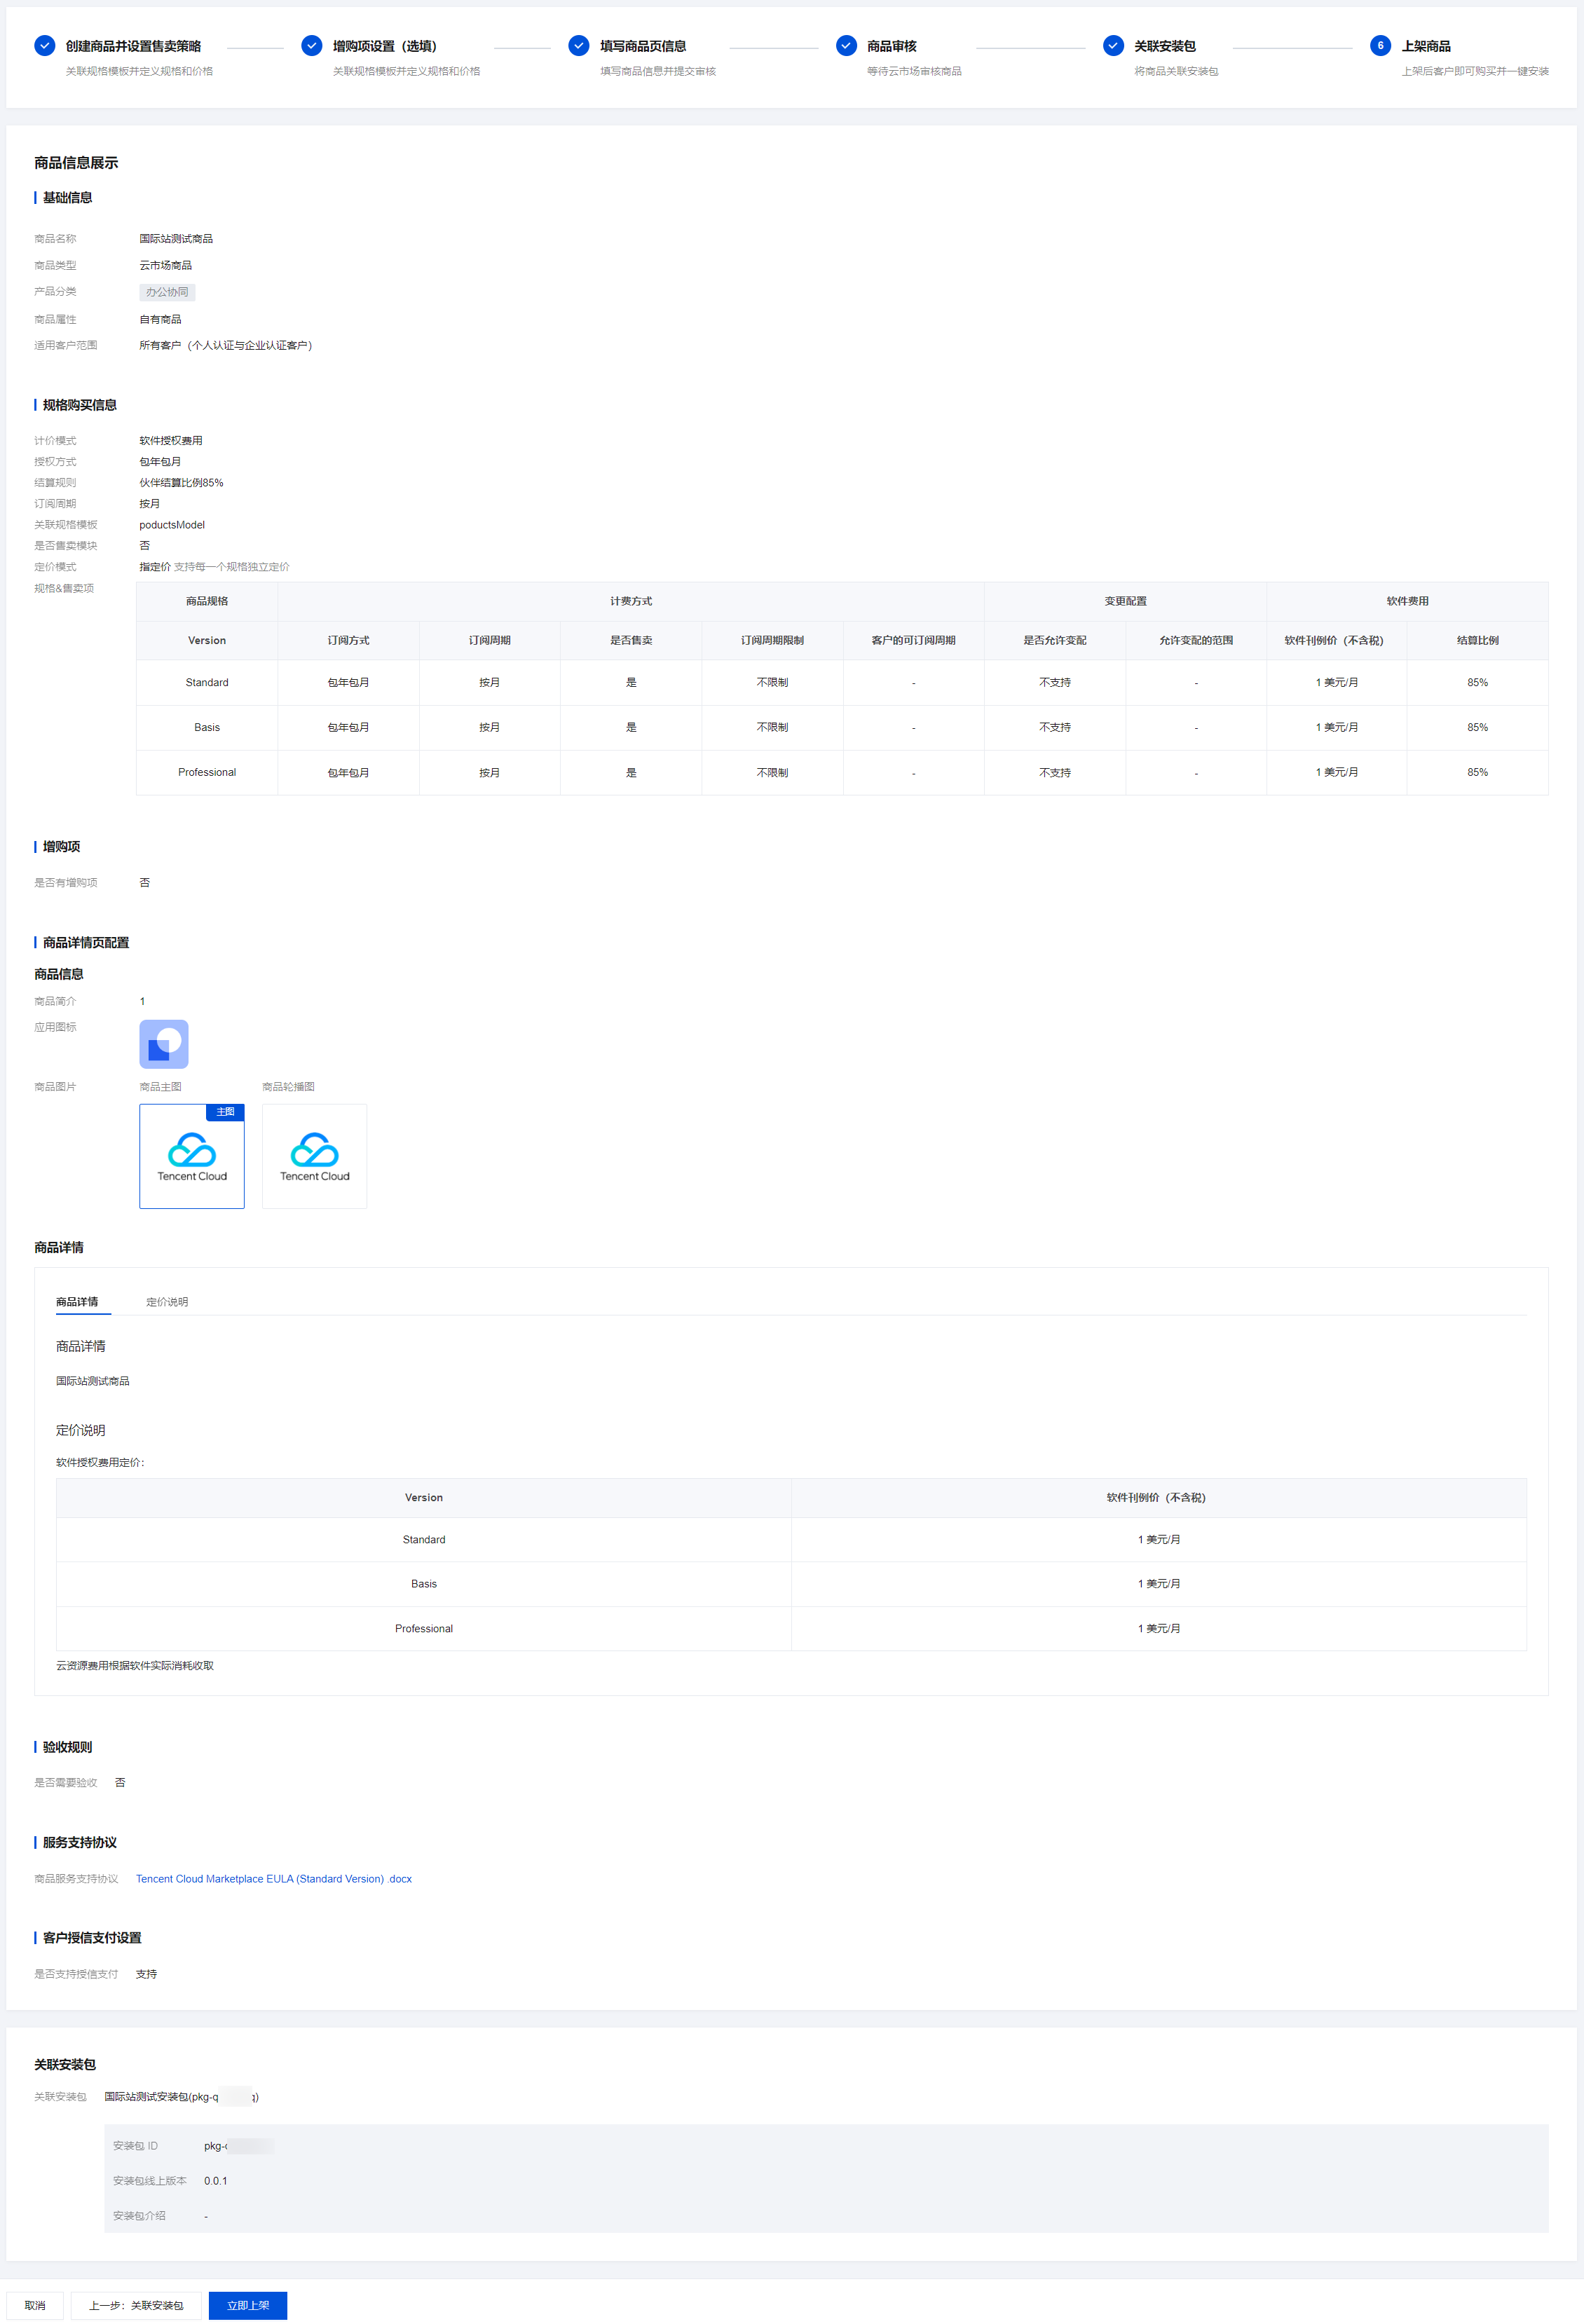Click the Professional row in pricing table
This screenshot has width=1584, height=2324.
pos(424,1628)
